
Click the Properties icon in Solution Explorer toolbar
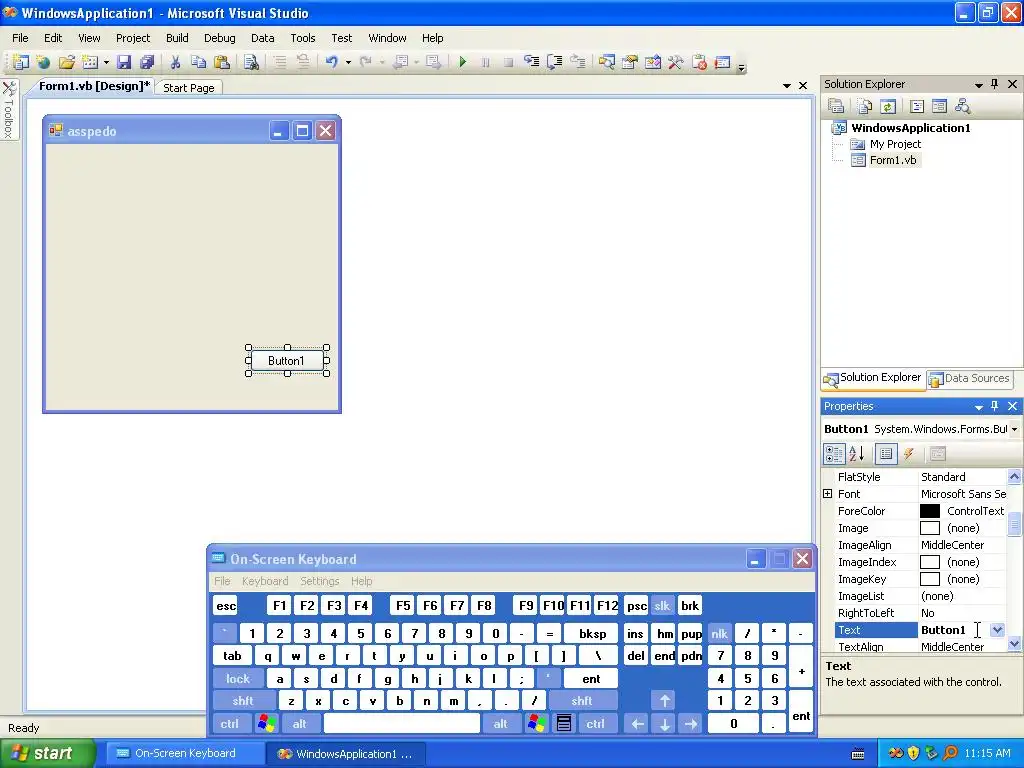836,106
